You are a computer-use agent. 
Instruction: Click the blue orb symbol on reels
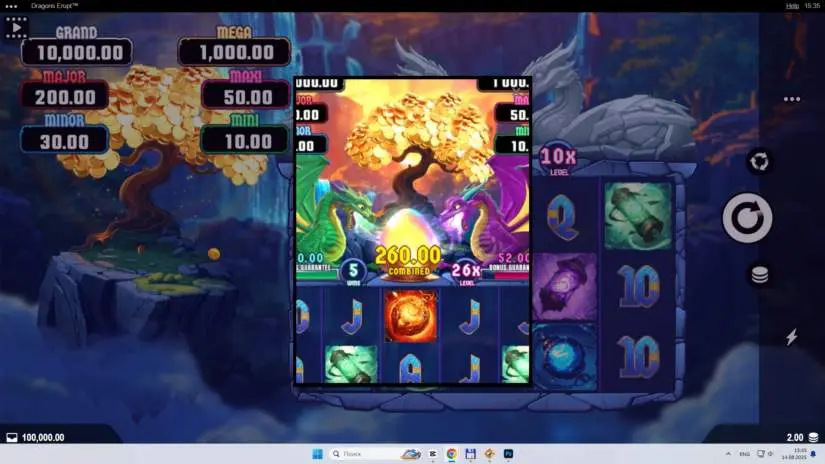[x=565, y=356]
